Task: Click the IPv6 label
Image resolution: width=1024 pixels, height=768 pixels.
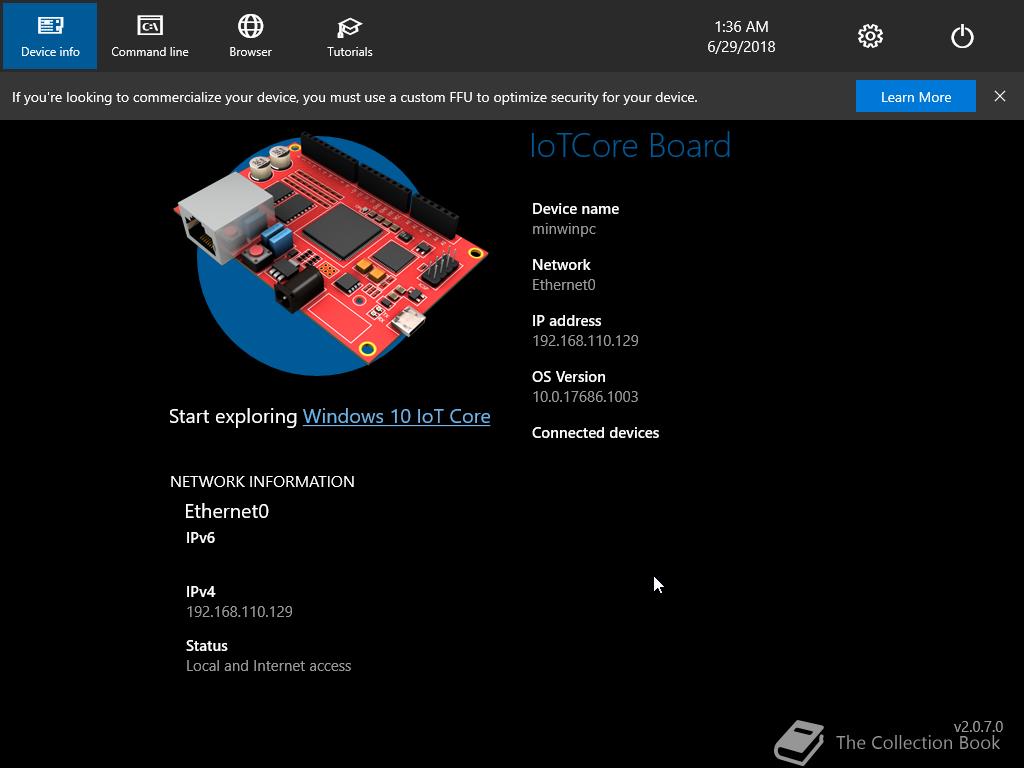Action: [x=200, y=538]
